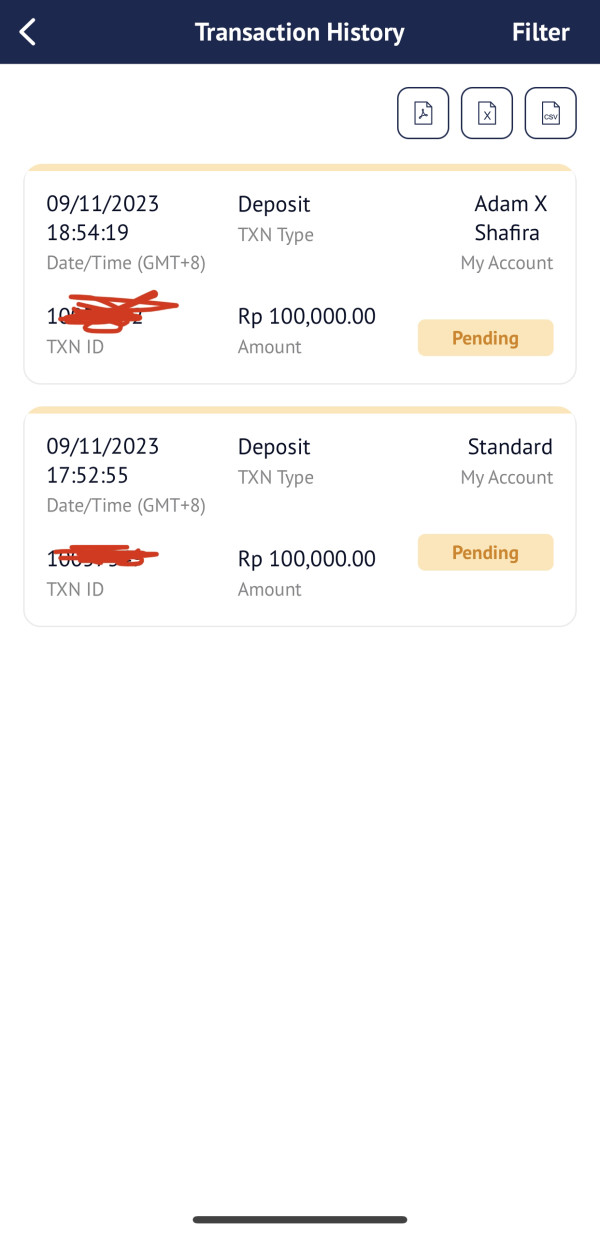600x1235 pixels.
Task: Tap the Transaction History page title
Action: [300, 32]
